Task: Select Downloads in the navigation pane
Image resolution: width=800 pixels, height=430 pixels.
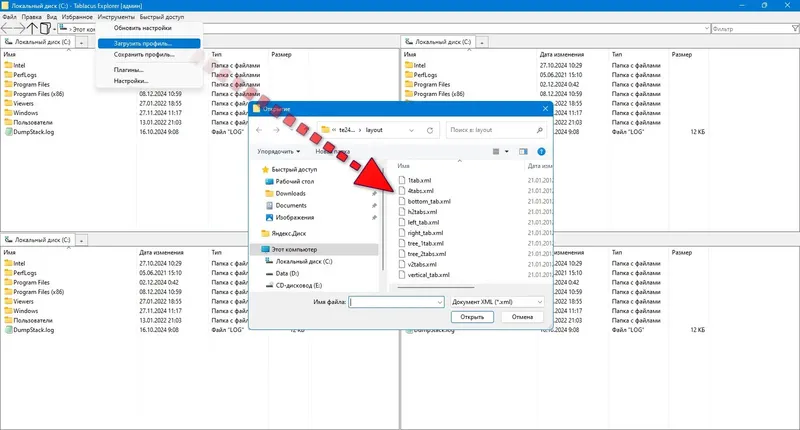Action: click(290, 193)
